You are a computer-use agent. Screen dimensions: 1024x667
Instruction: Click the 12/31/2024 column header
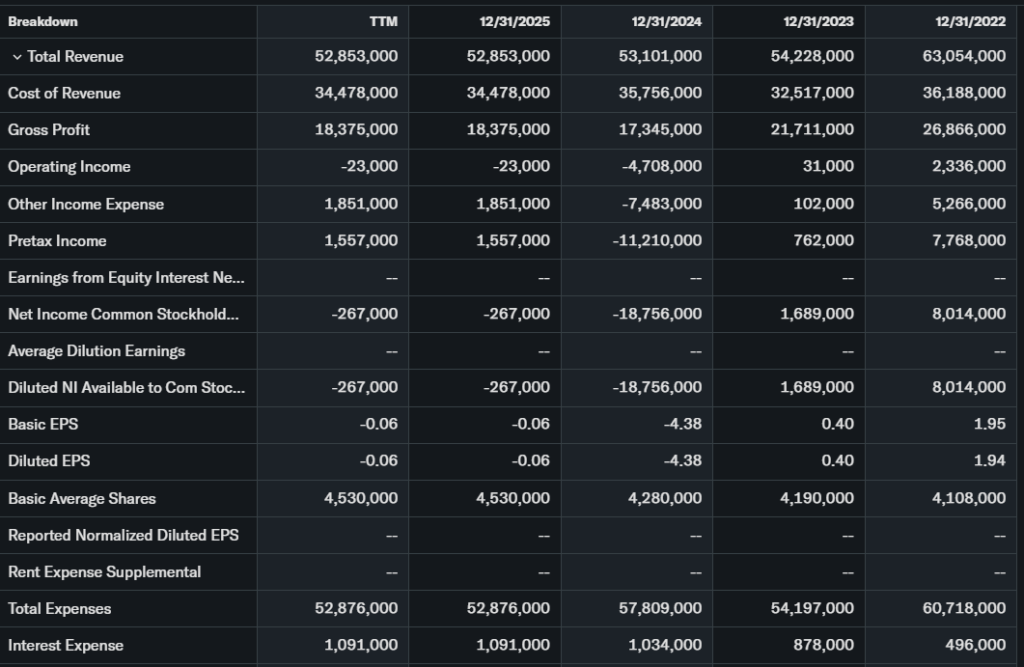pos(668,21)
